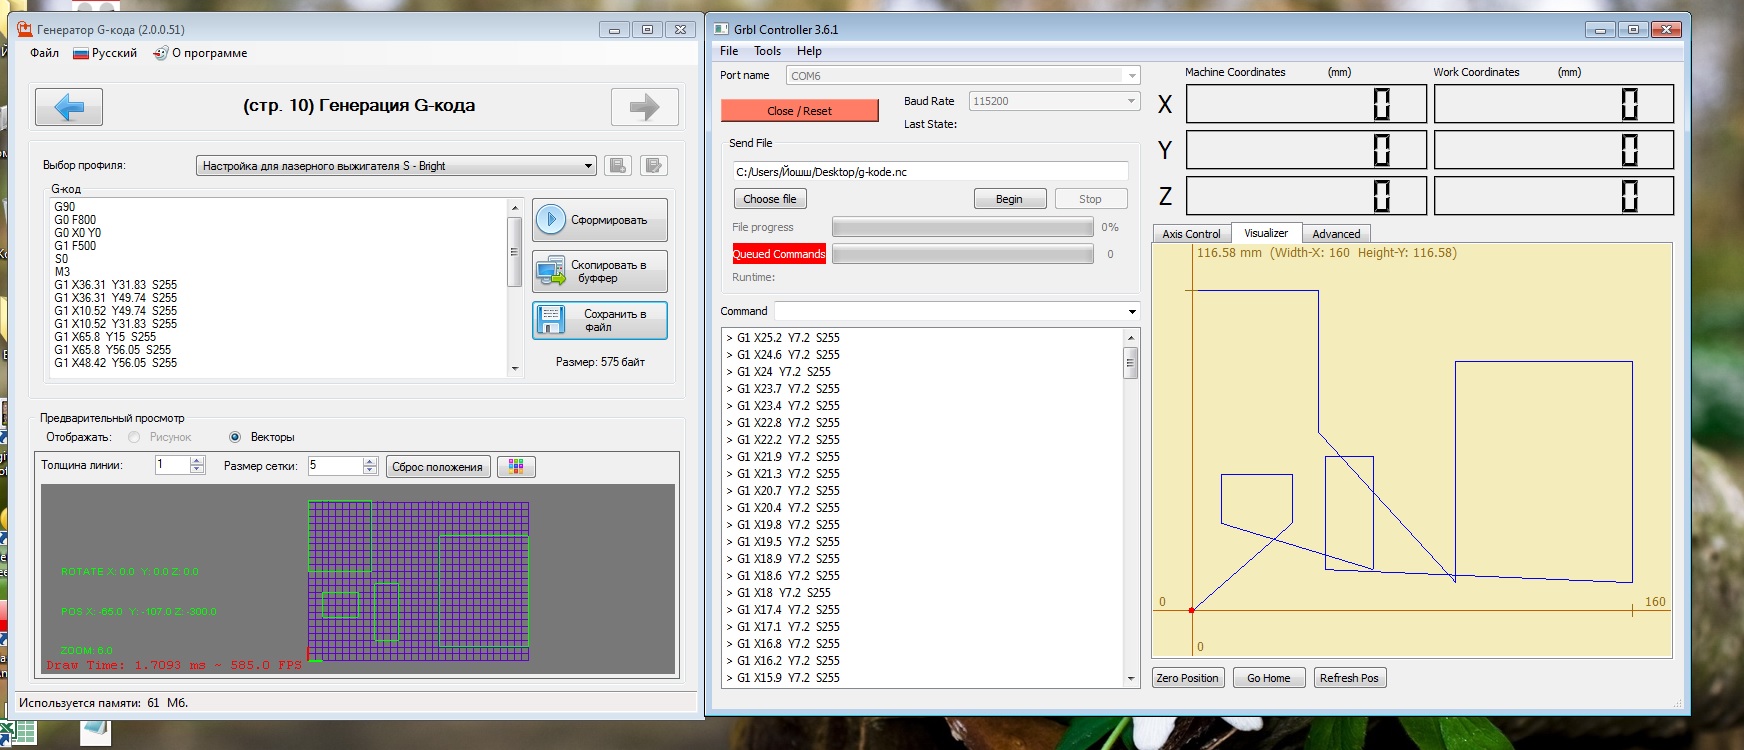The width and height of the screenshot is (1744, 750).
Task: Click the Go Home button
Action: (1269, 678)
